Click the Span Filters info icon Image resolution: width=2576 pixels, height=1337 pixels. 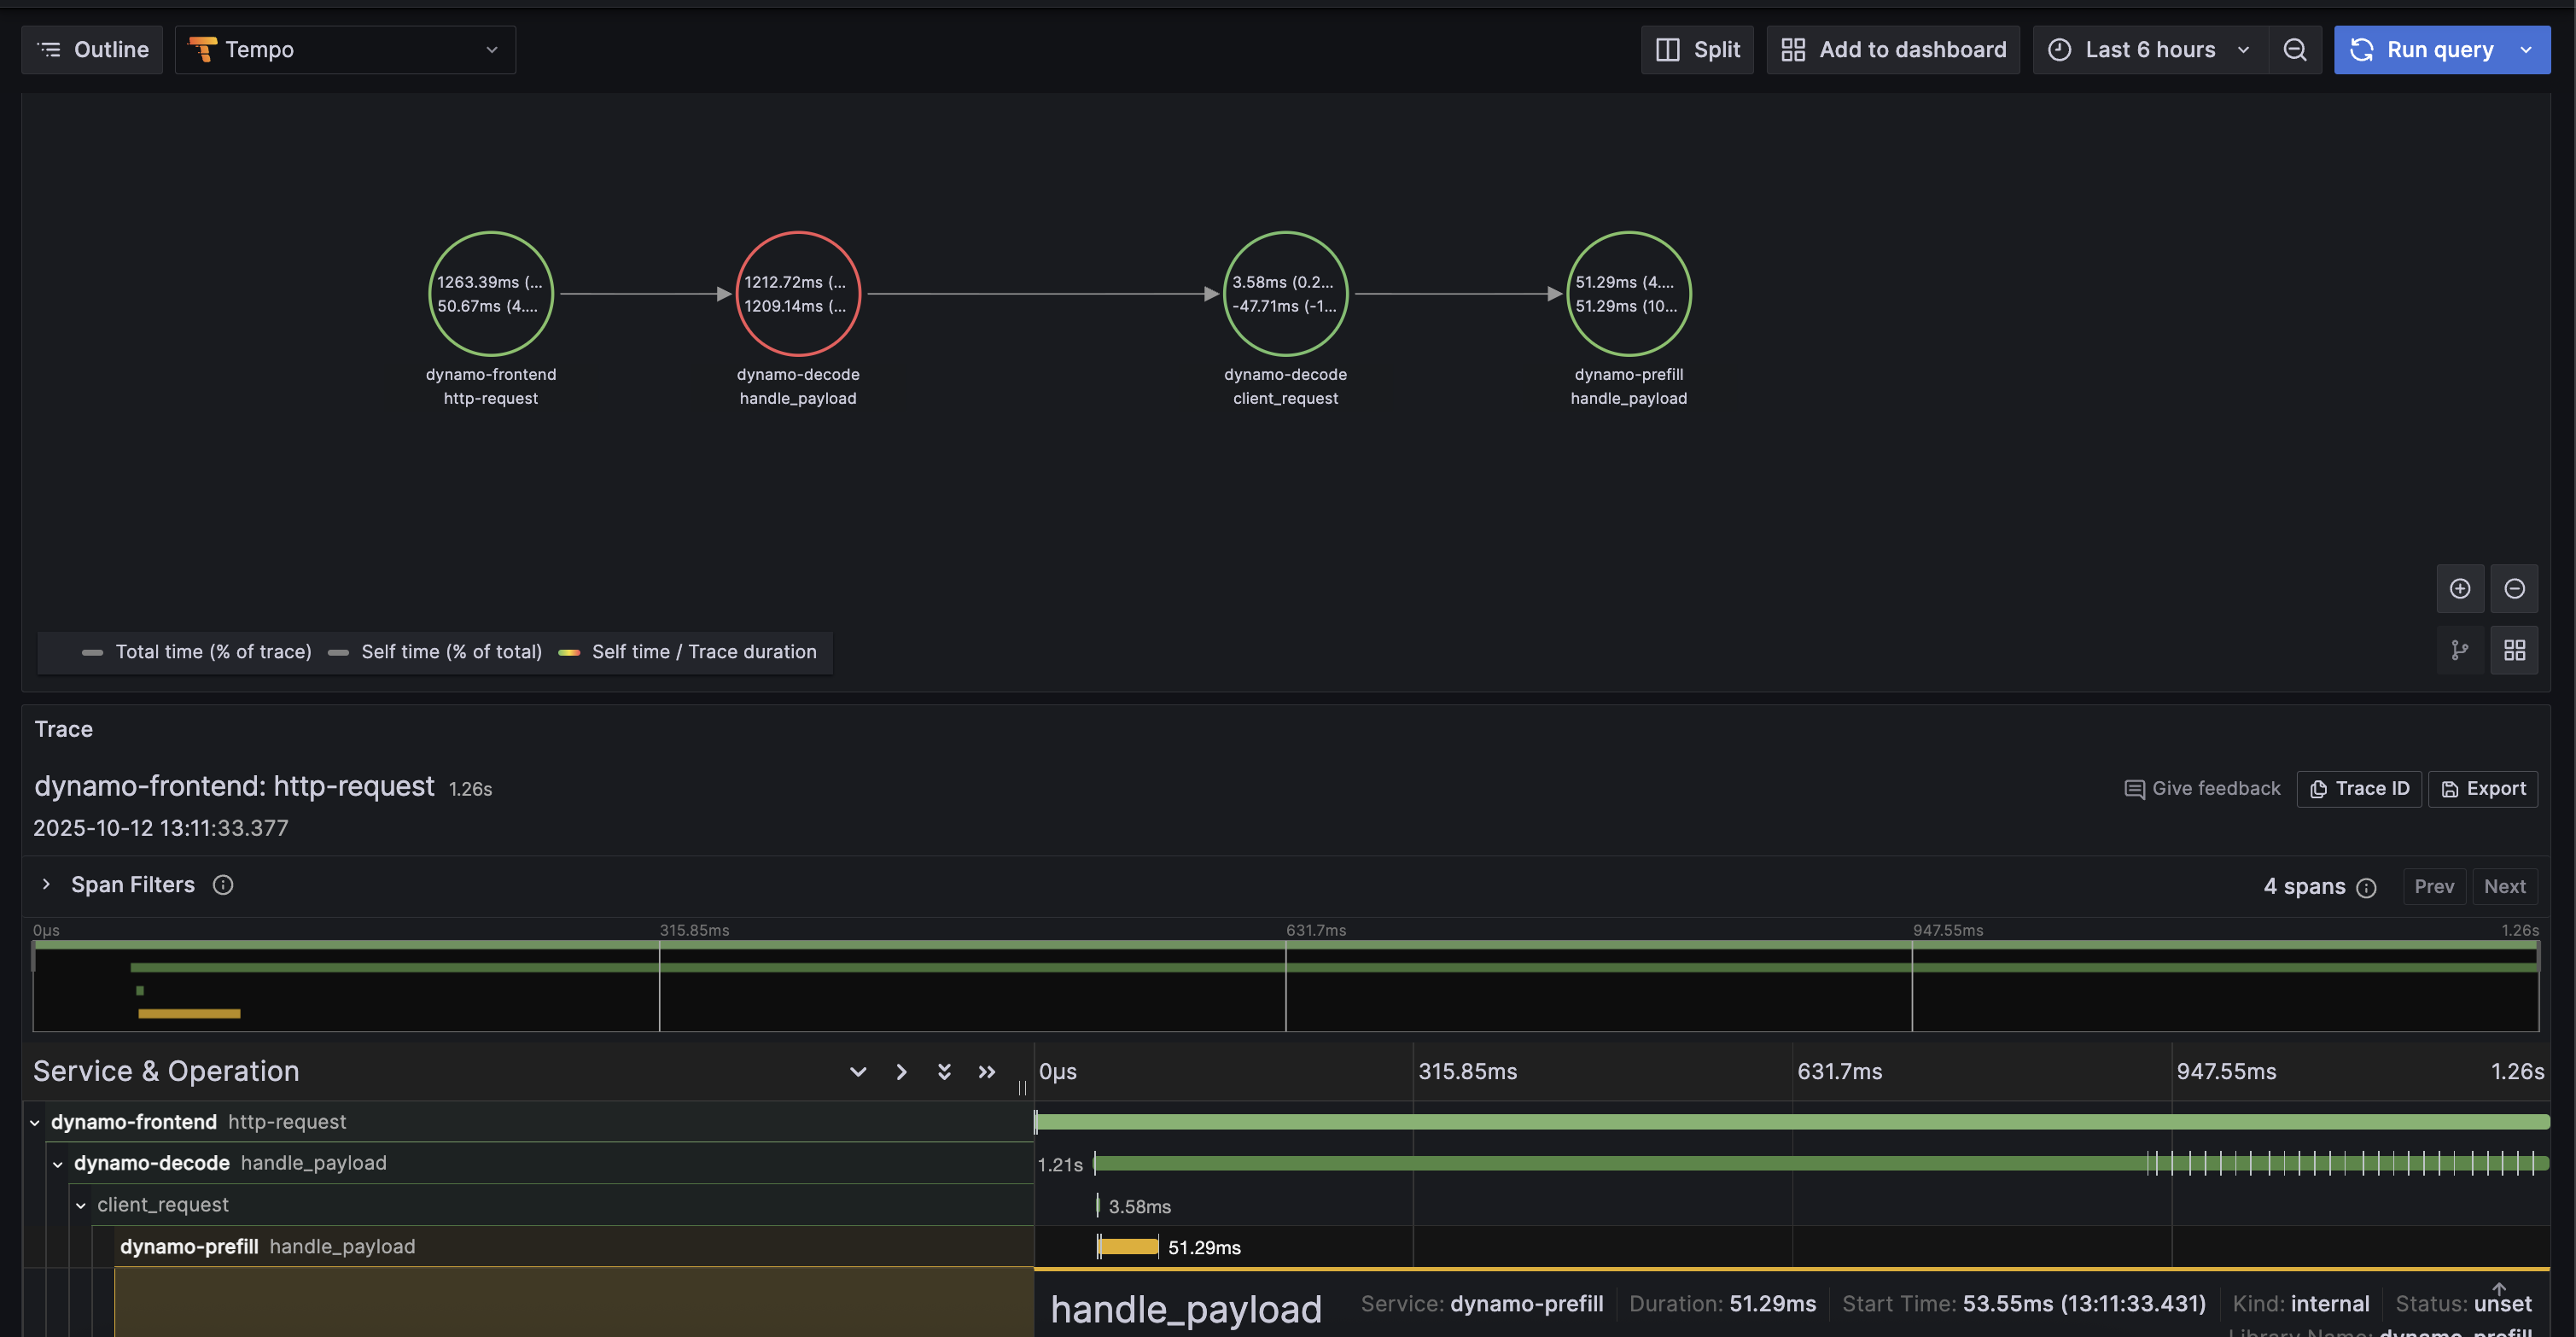coord(223,885)
